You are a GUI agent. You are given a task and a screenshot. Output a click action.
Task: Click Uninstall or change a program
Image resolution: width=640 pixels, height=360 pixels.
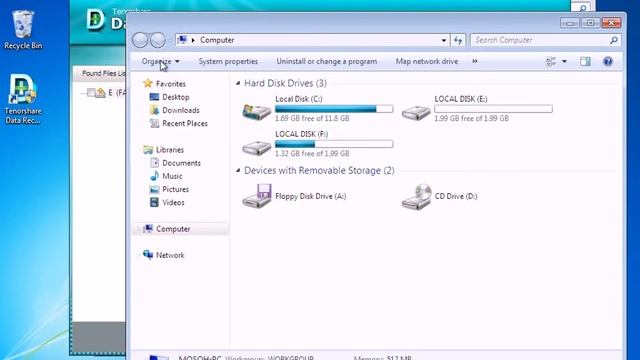tap(327, 62)
